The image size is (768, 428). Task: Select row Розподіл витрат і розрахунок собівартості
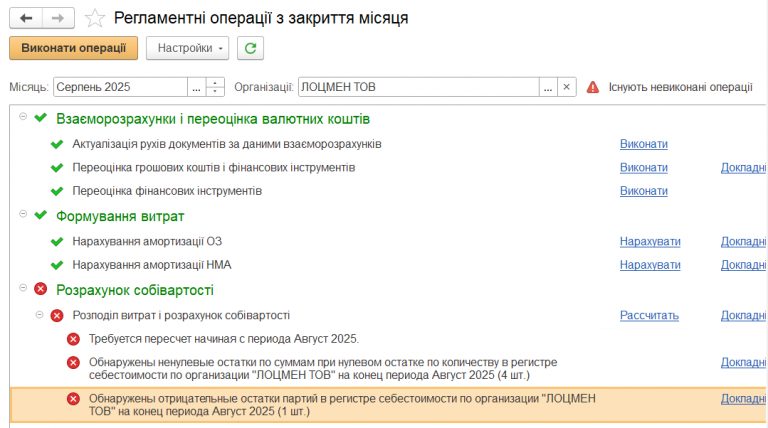tap(181, 315)
